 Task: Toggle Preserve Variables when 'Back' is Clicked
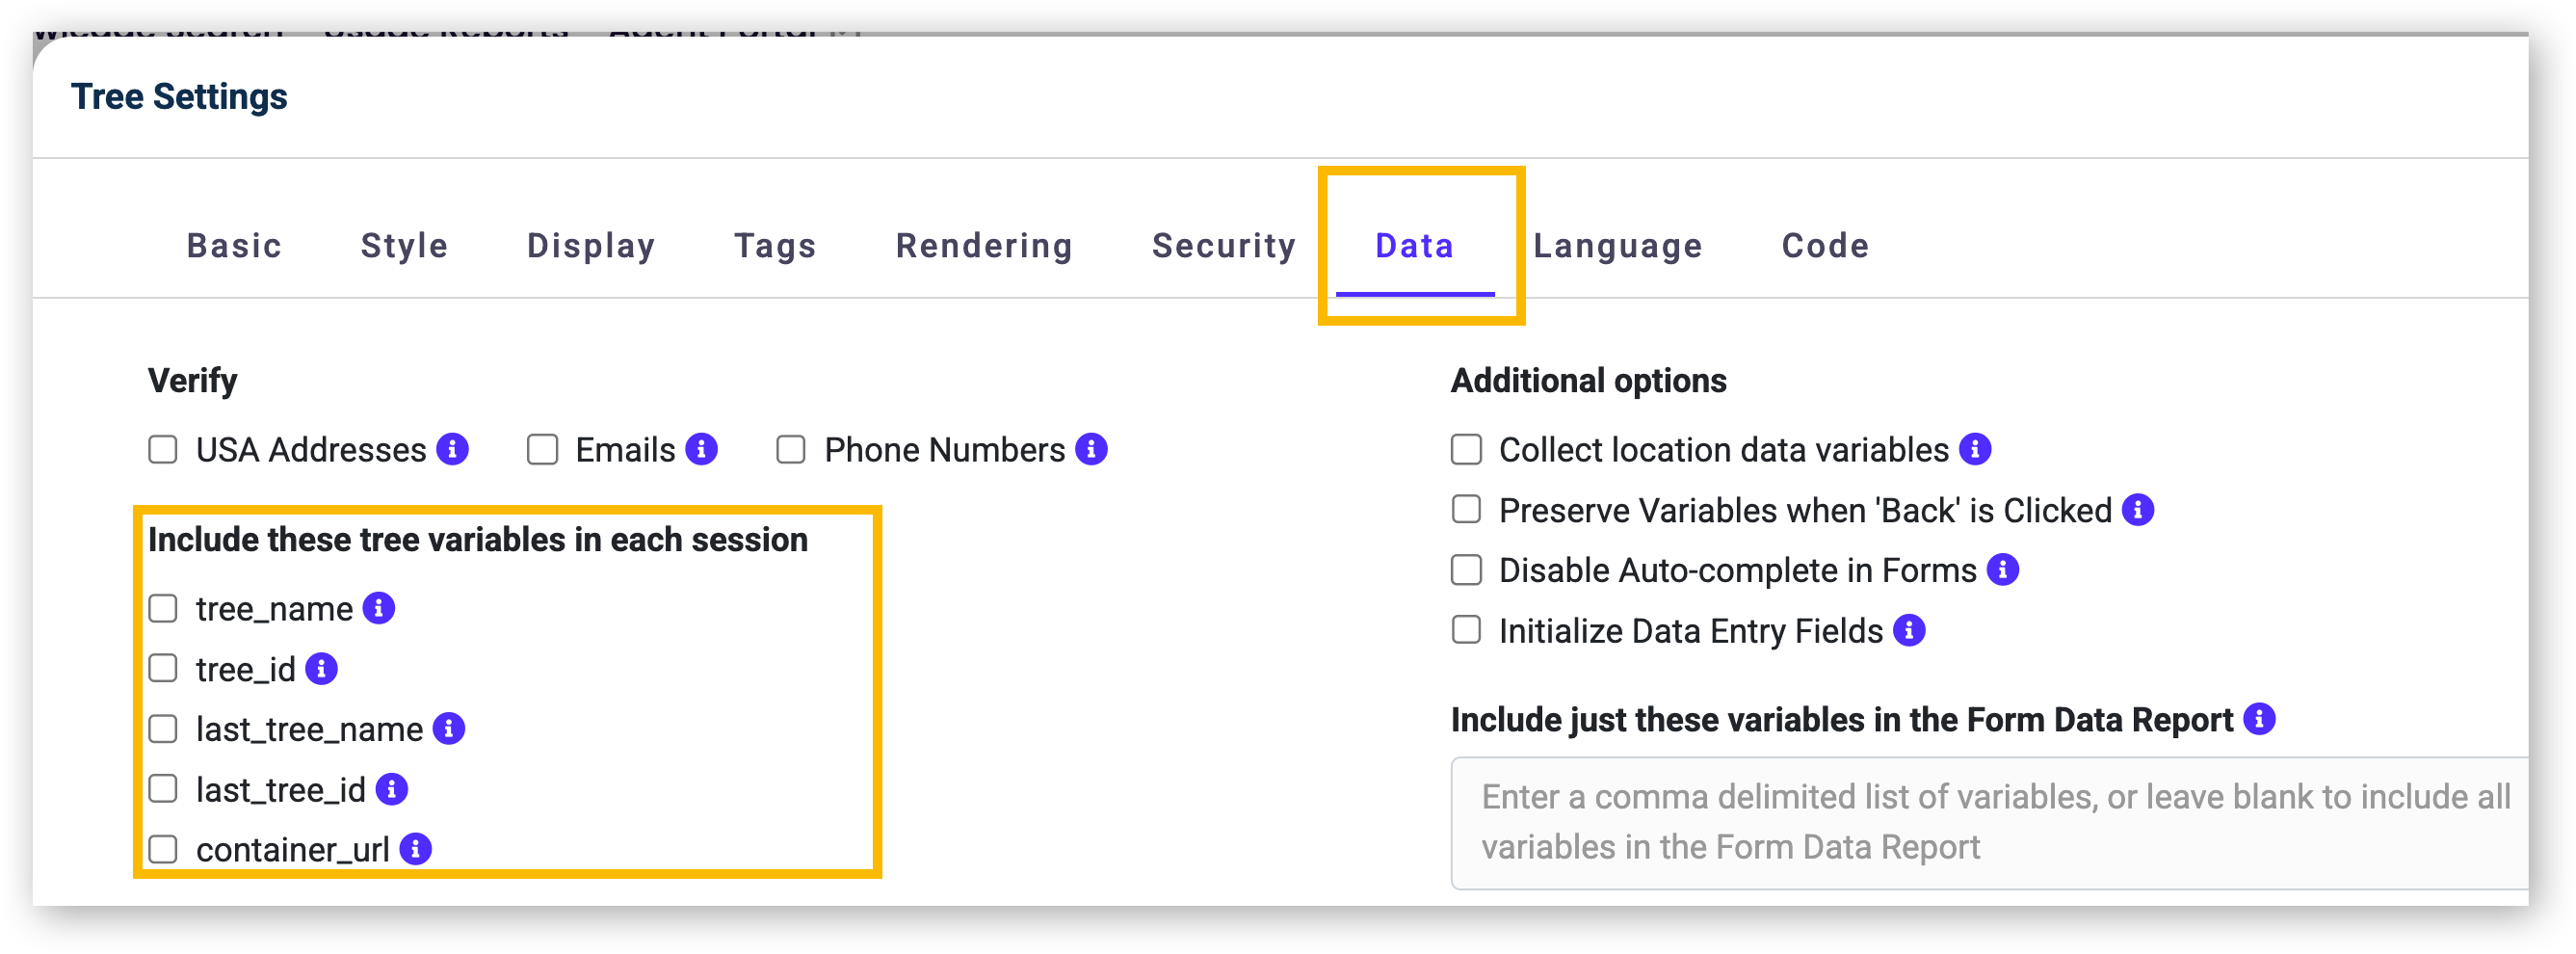pyautogui.click(x=1466, y=509)
